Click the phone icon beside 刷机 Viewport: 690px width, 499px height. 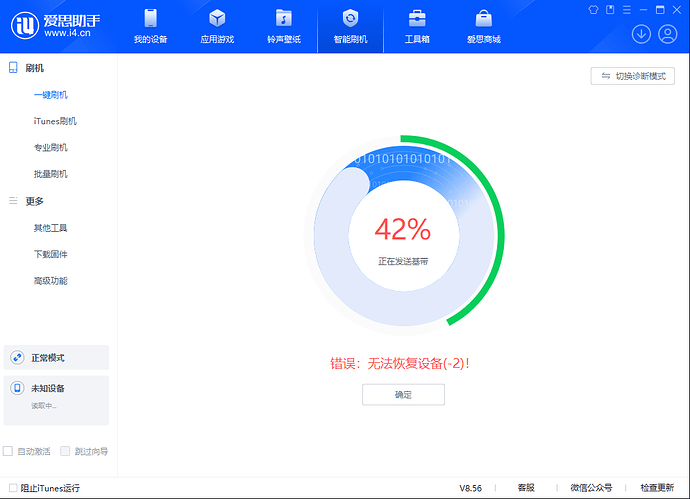(x=13, y=68)
